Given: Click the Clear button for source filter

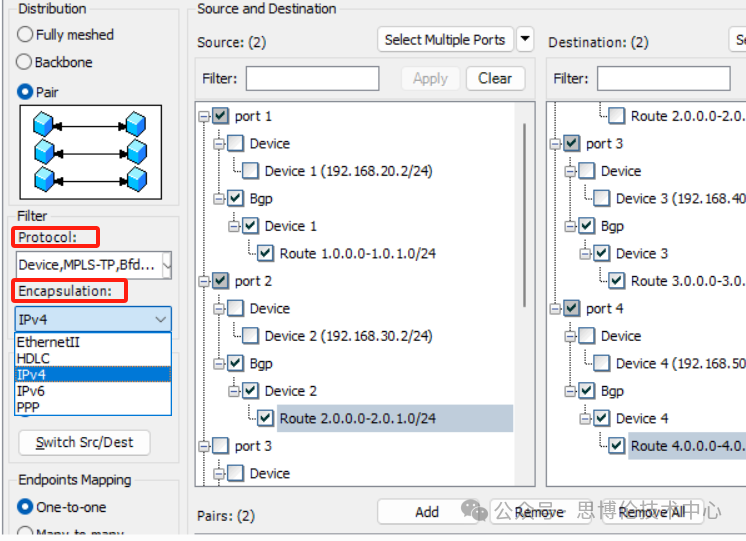Looking at the screenshot, I should click(495, 78).
